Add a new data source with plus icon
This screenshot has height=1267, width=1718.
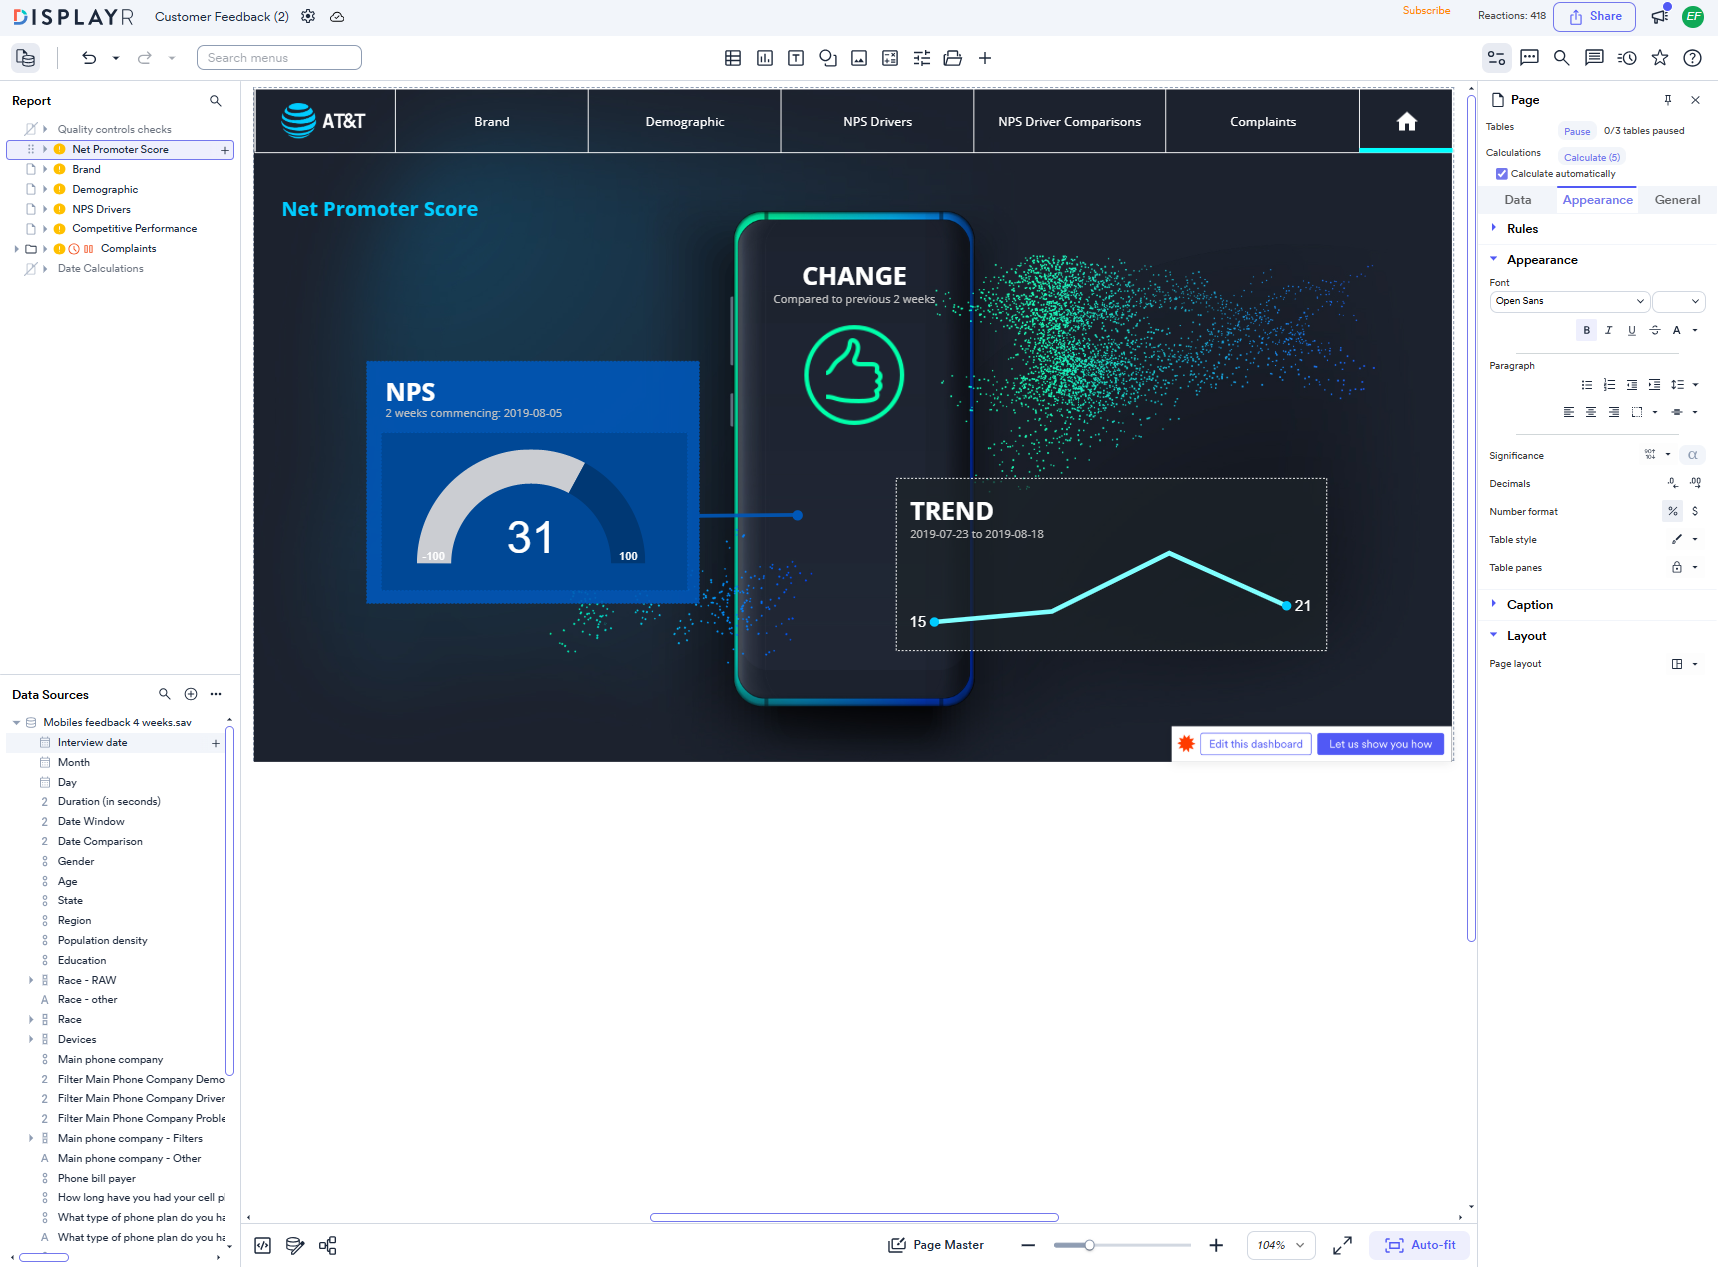[x=191, y=694]
